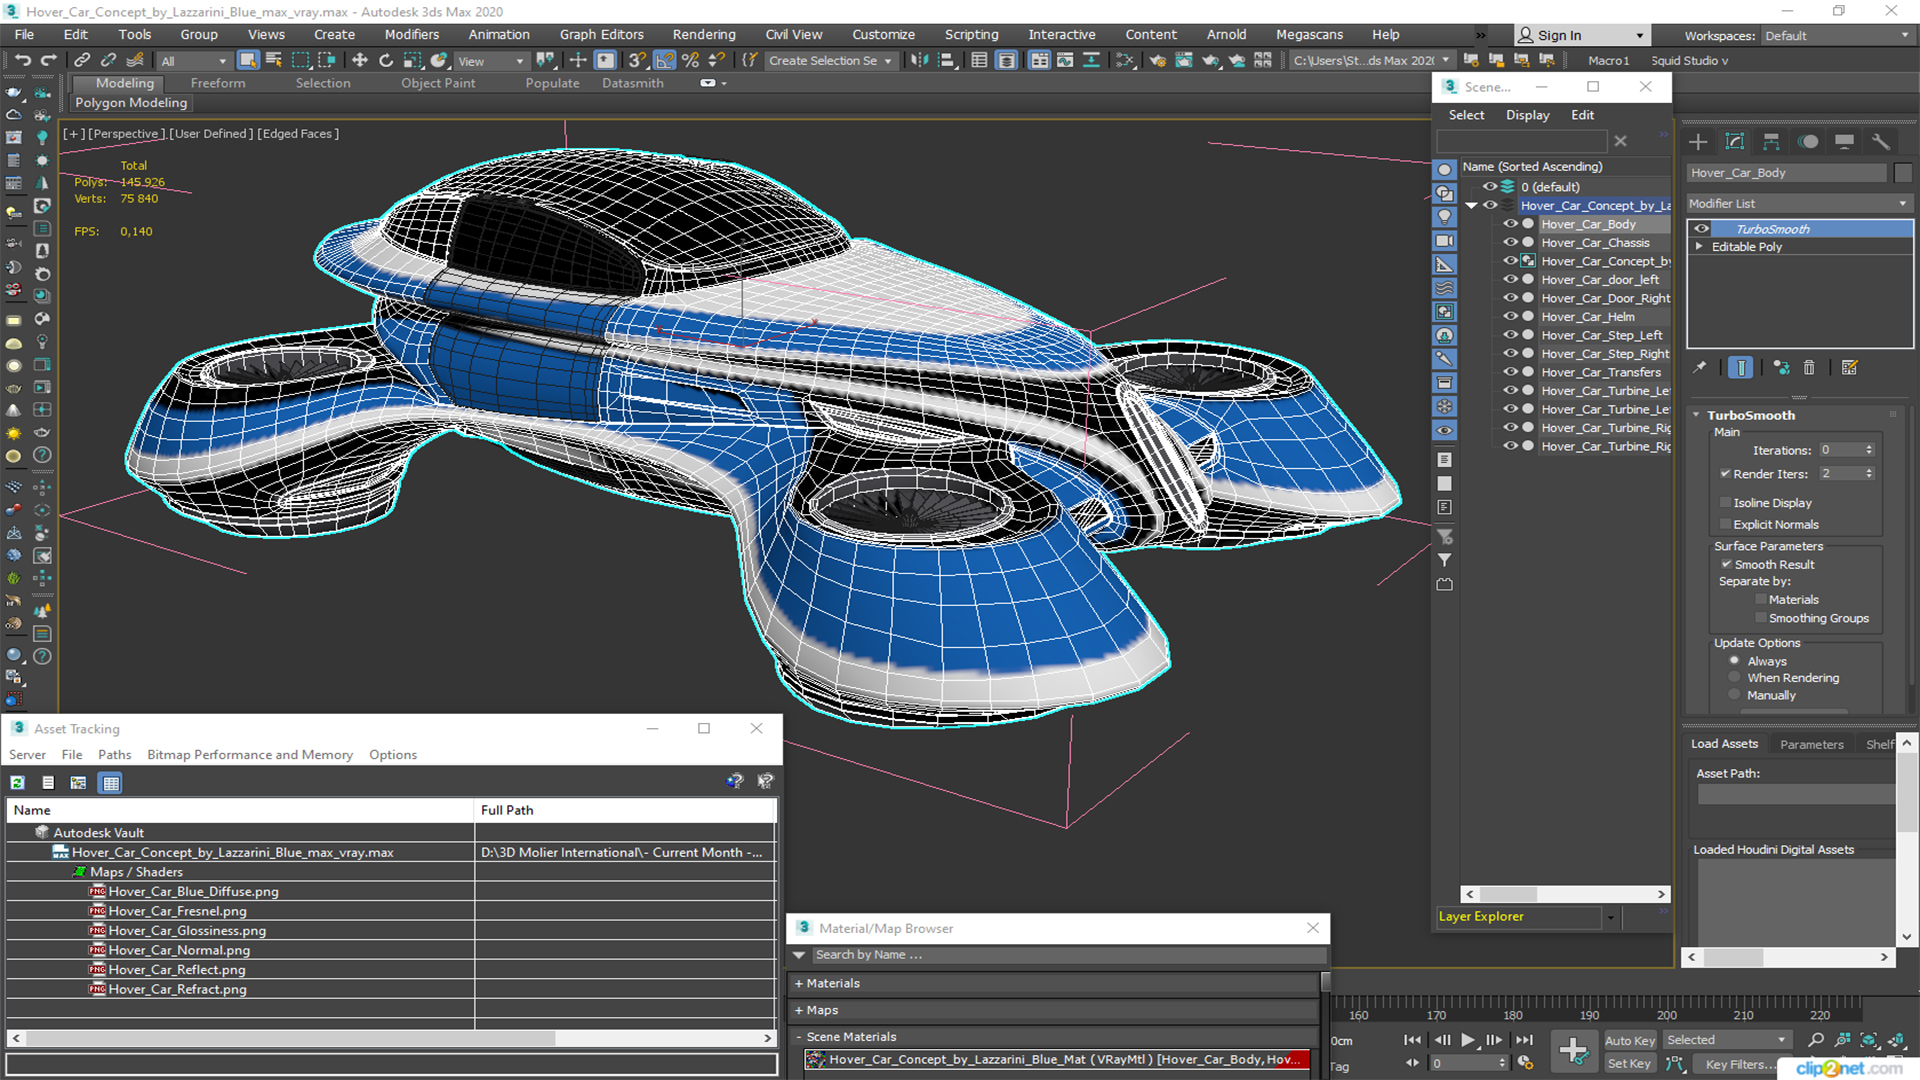Choose the Select and Move tool
Image resolution: width=1920 pixels, height=1080 pixels.
pyautogui.click(x=359, y=60)
